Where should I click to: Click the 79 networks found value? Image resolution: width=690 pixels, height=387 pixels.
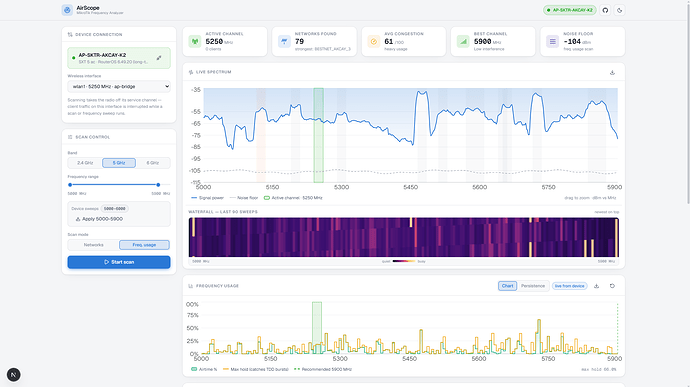point(299,41)
